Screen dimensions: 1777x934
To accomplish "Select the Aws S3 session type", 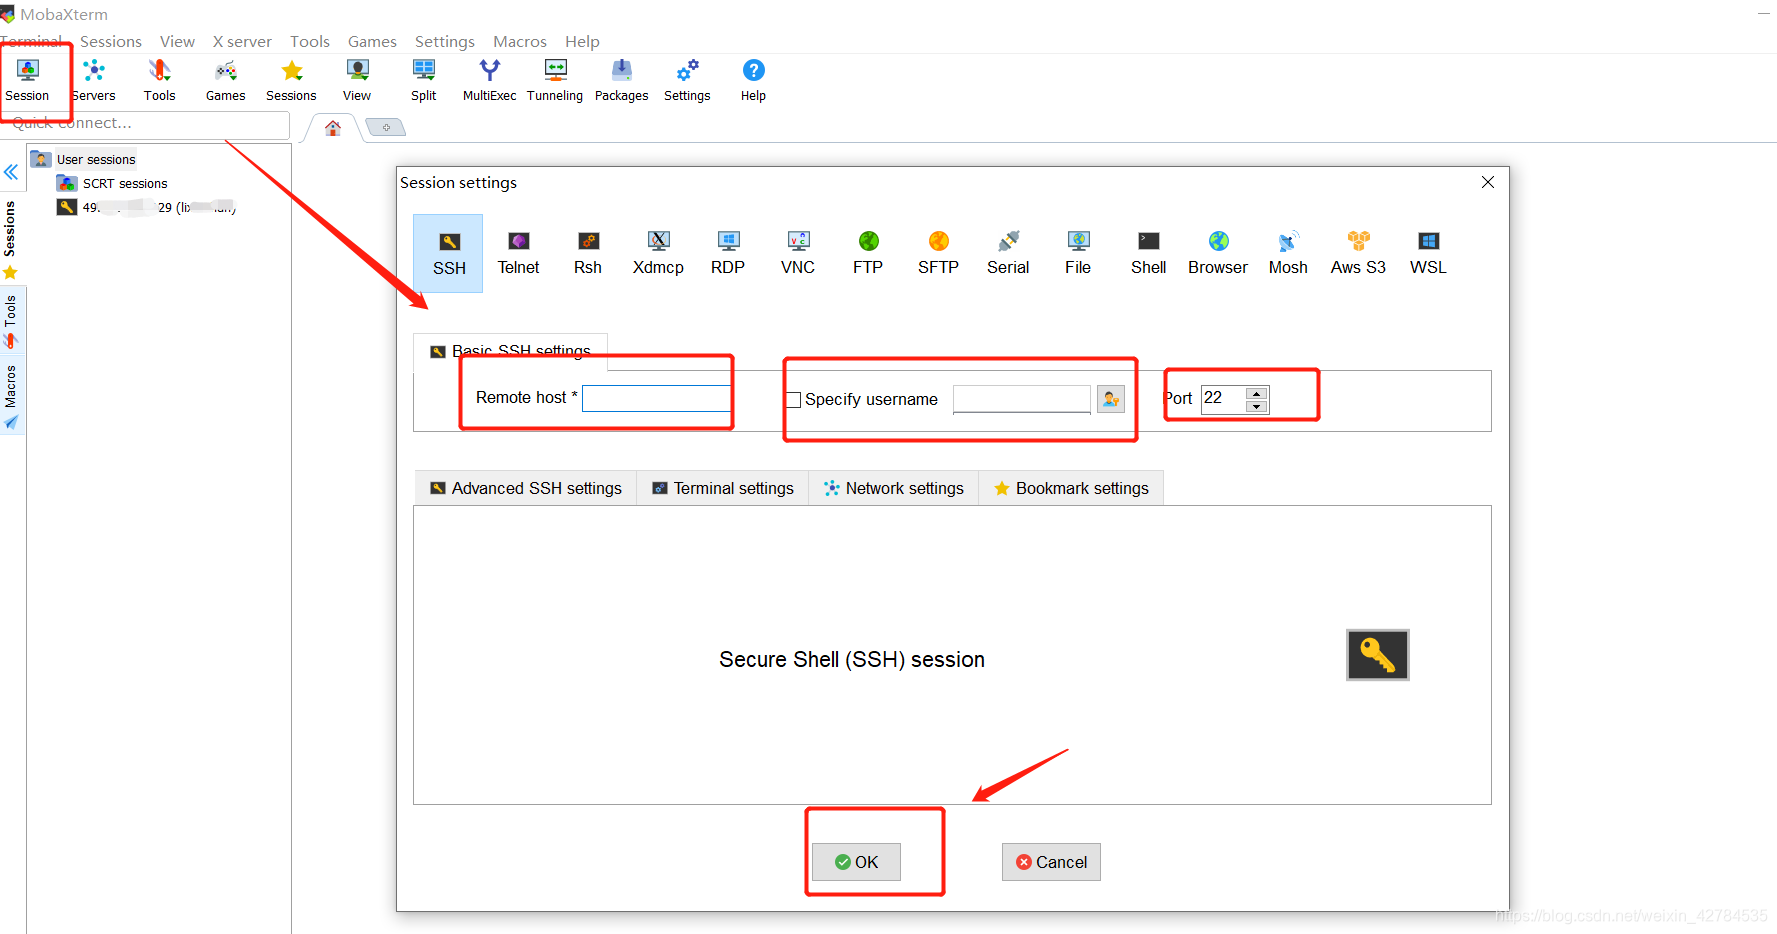I will coord(1358,253).
